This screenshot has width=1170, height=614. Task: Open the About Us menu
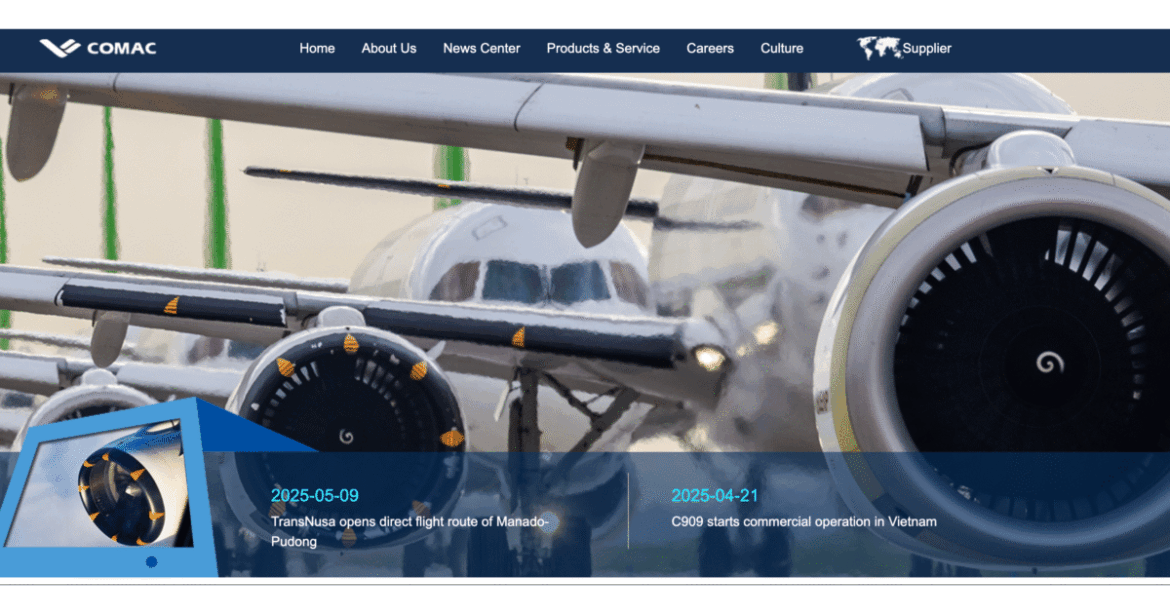[x=388, y=48]
